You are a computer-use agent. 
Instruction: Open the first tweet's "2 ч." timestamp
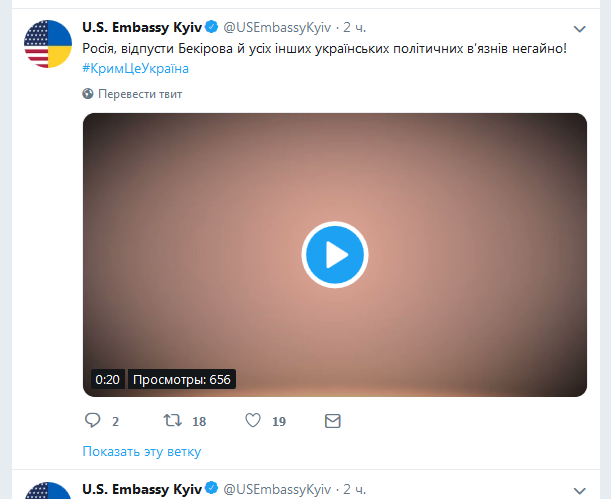click(354, 27)
